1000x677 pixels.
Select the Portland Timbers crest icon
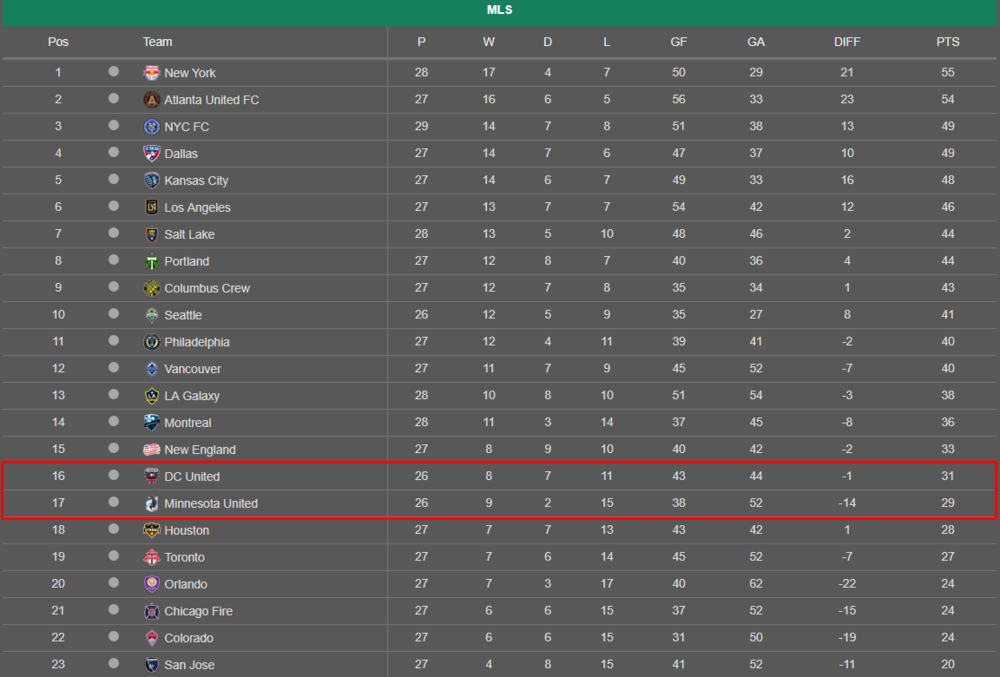point(151,261)
